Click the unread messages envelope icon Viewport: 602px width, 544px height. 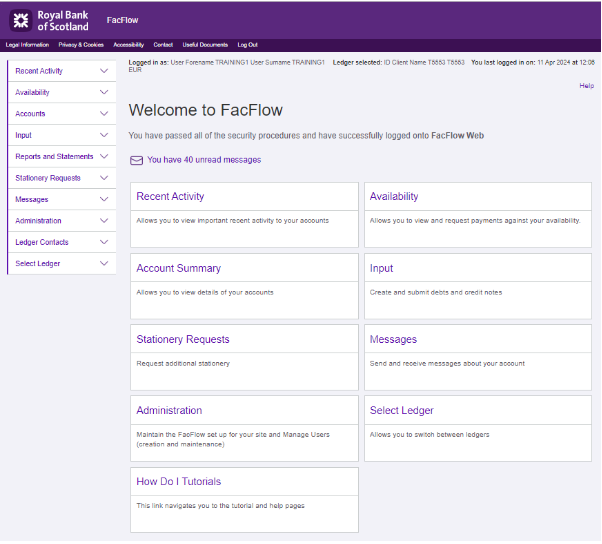tap(136, 160)
